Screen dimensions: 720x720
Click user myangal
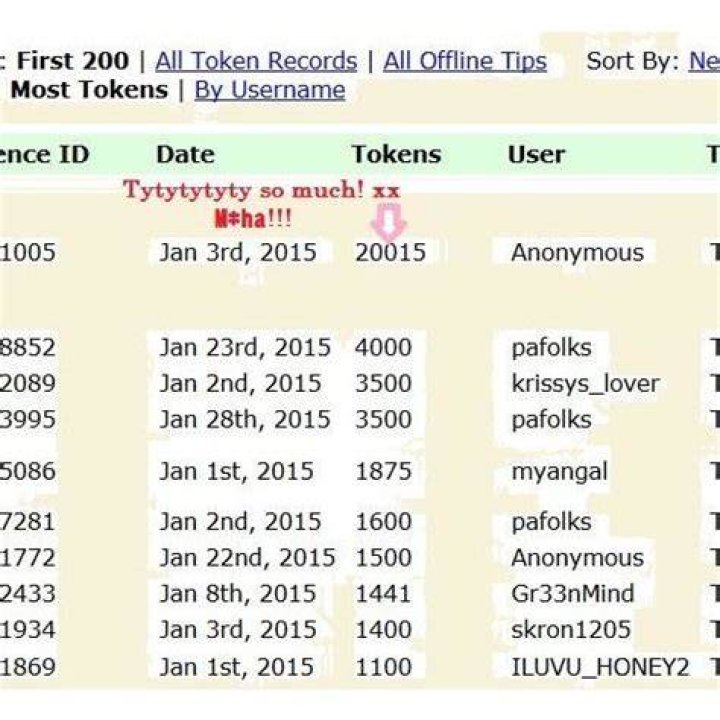tap(559, 472)
